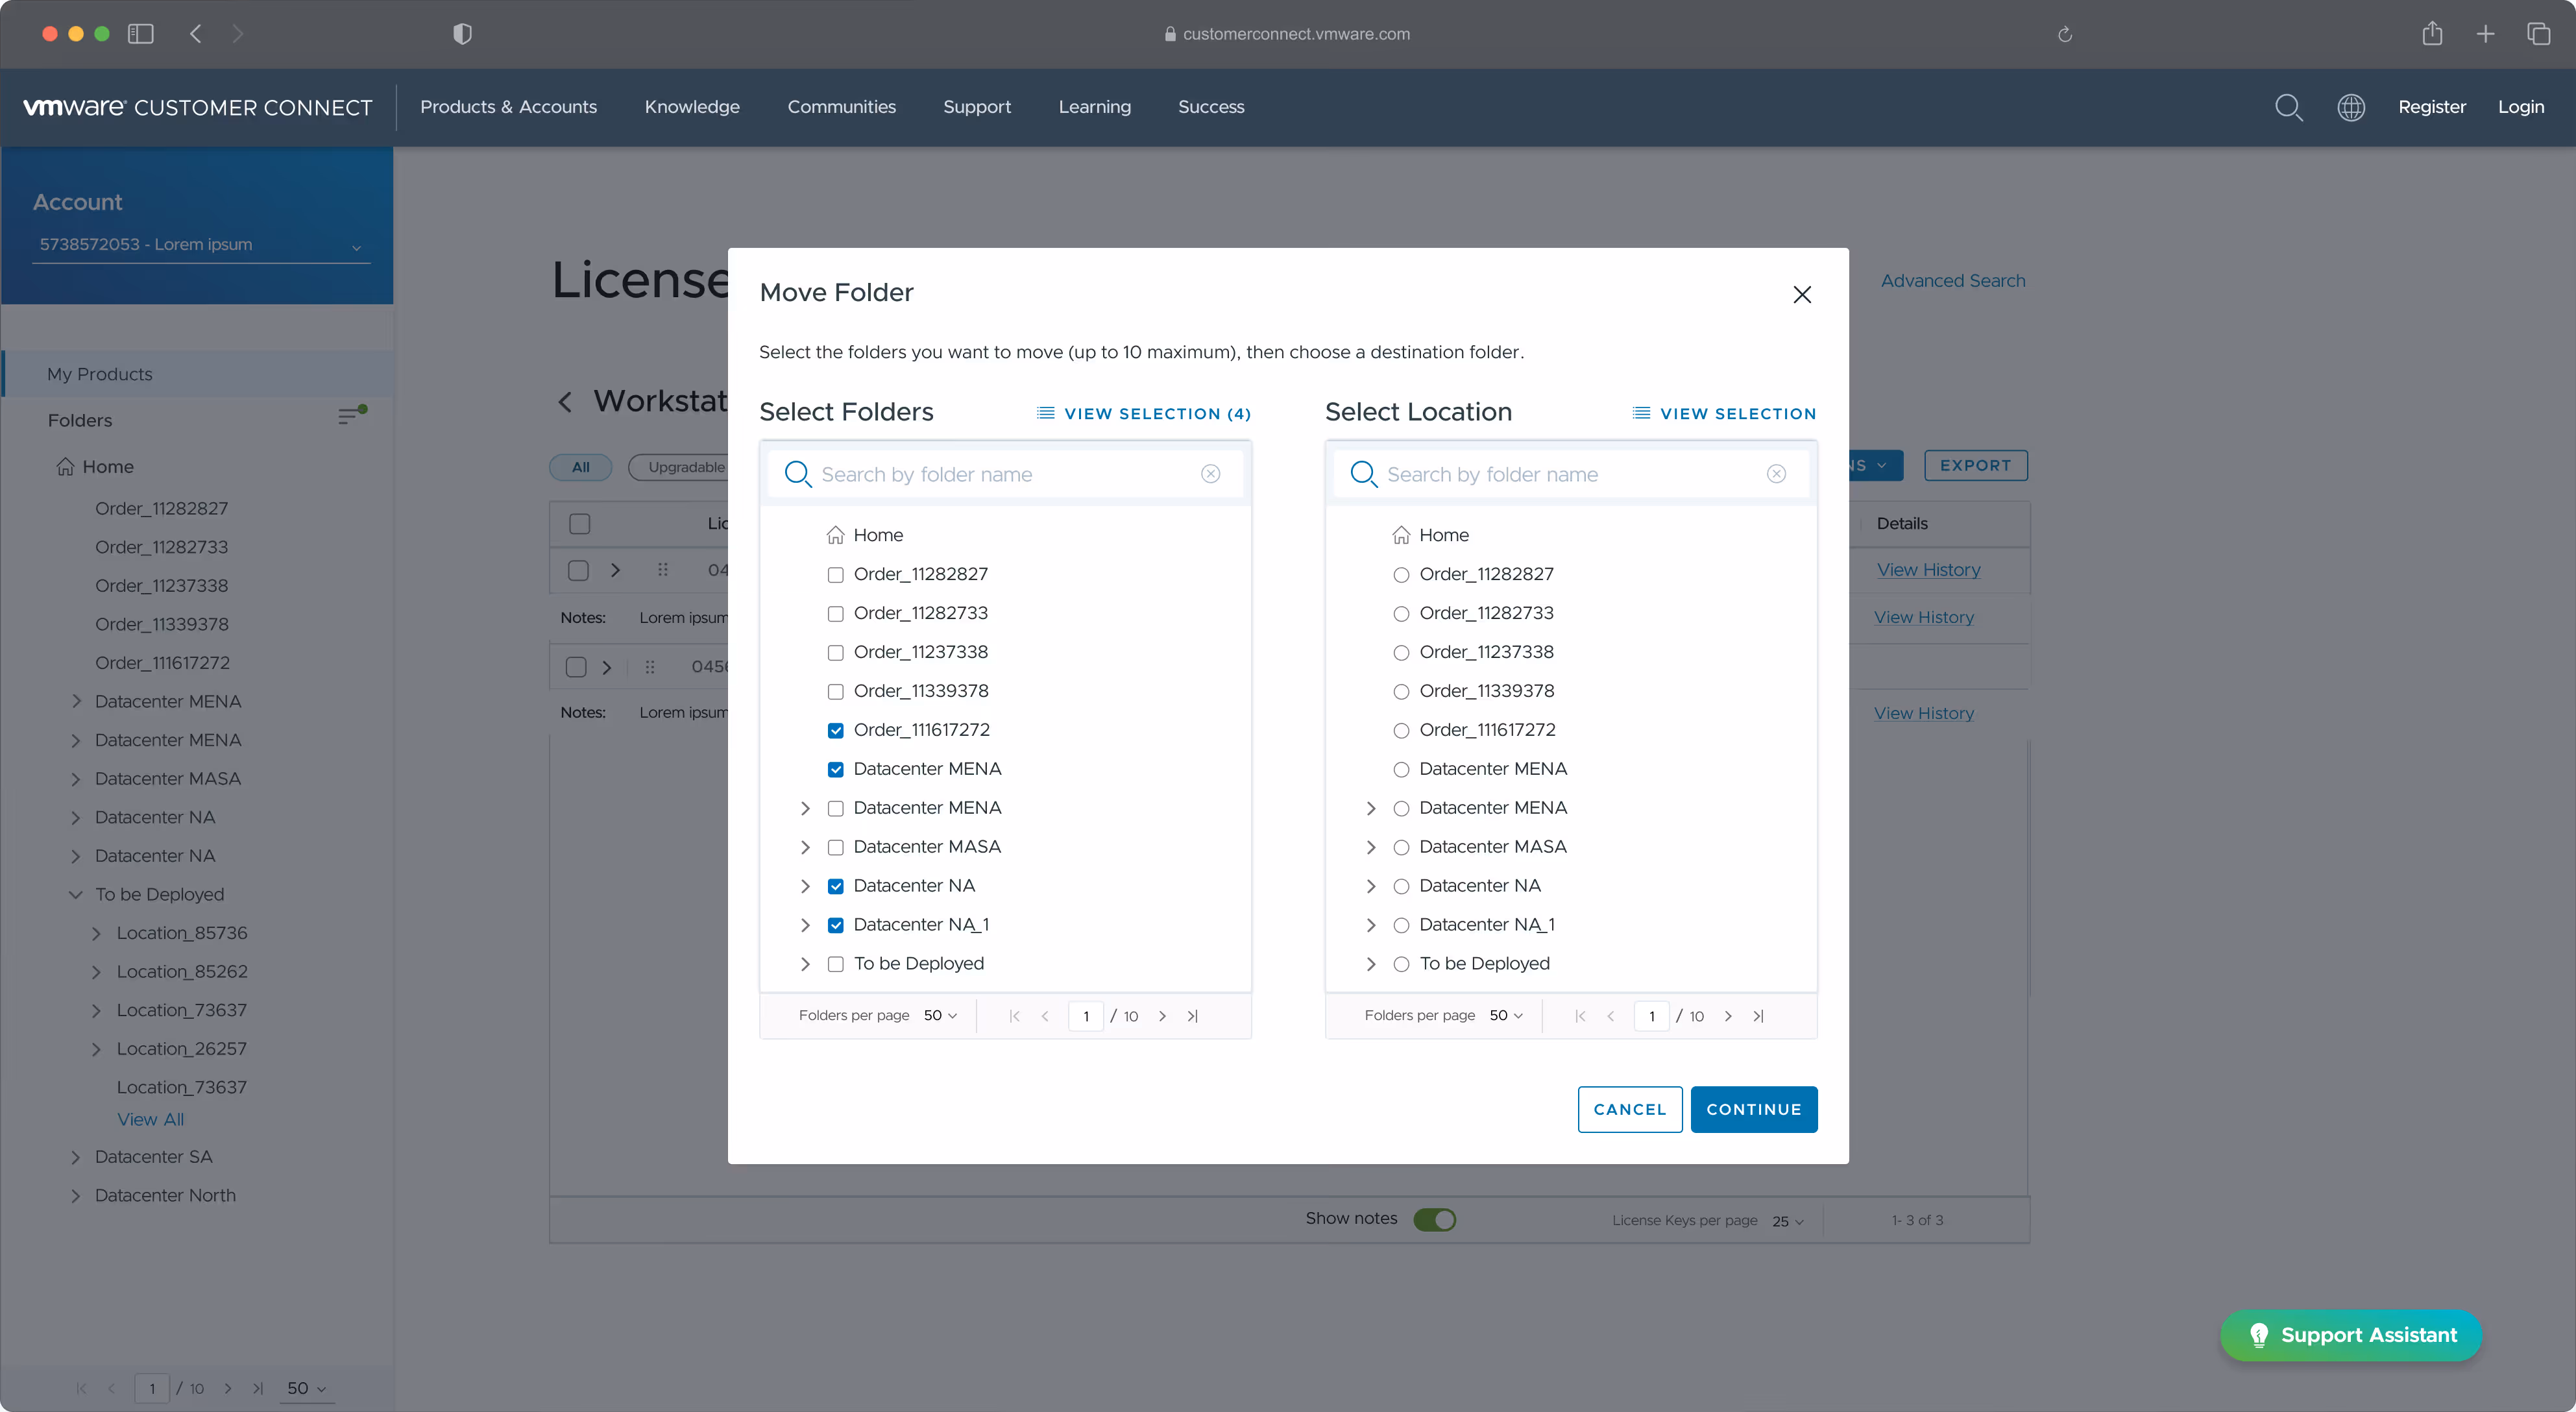This screenshot has height=1412, width=2576.
Task: Go to next page in Select Folders
Action: click(x=1162, y=1016)
